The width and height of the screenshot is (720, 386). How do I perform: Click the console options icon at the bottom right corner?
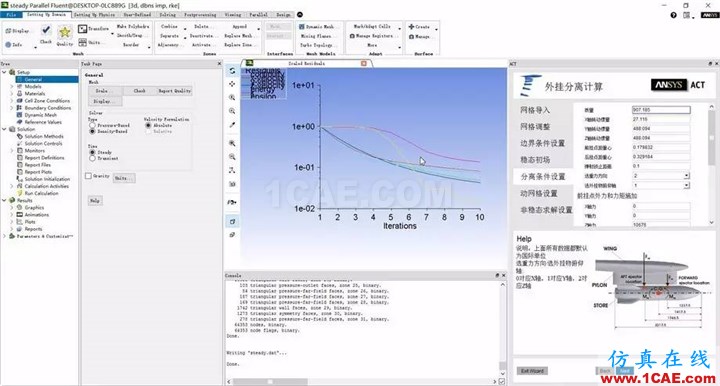(502, 381)
